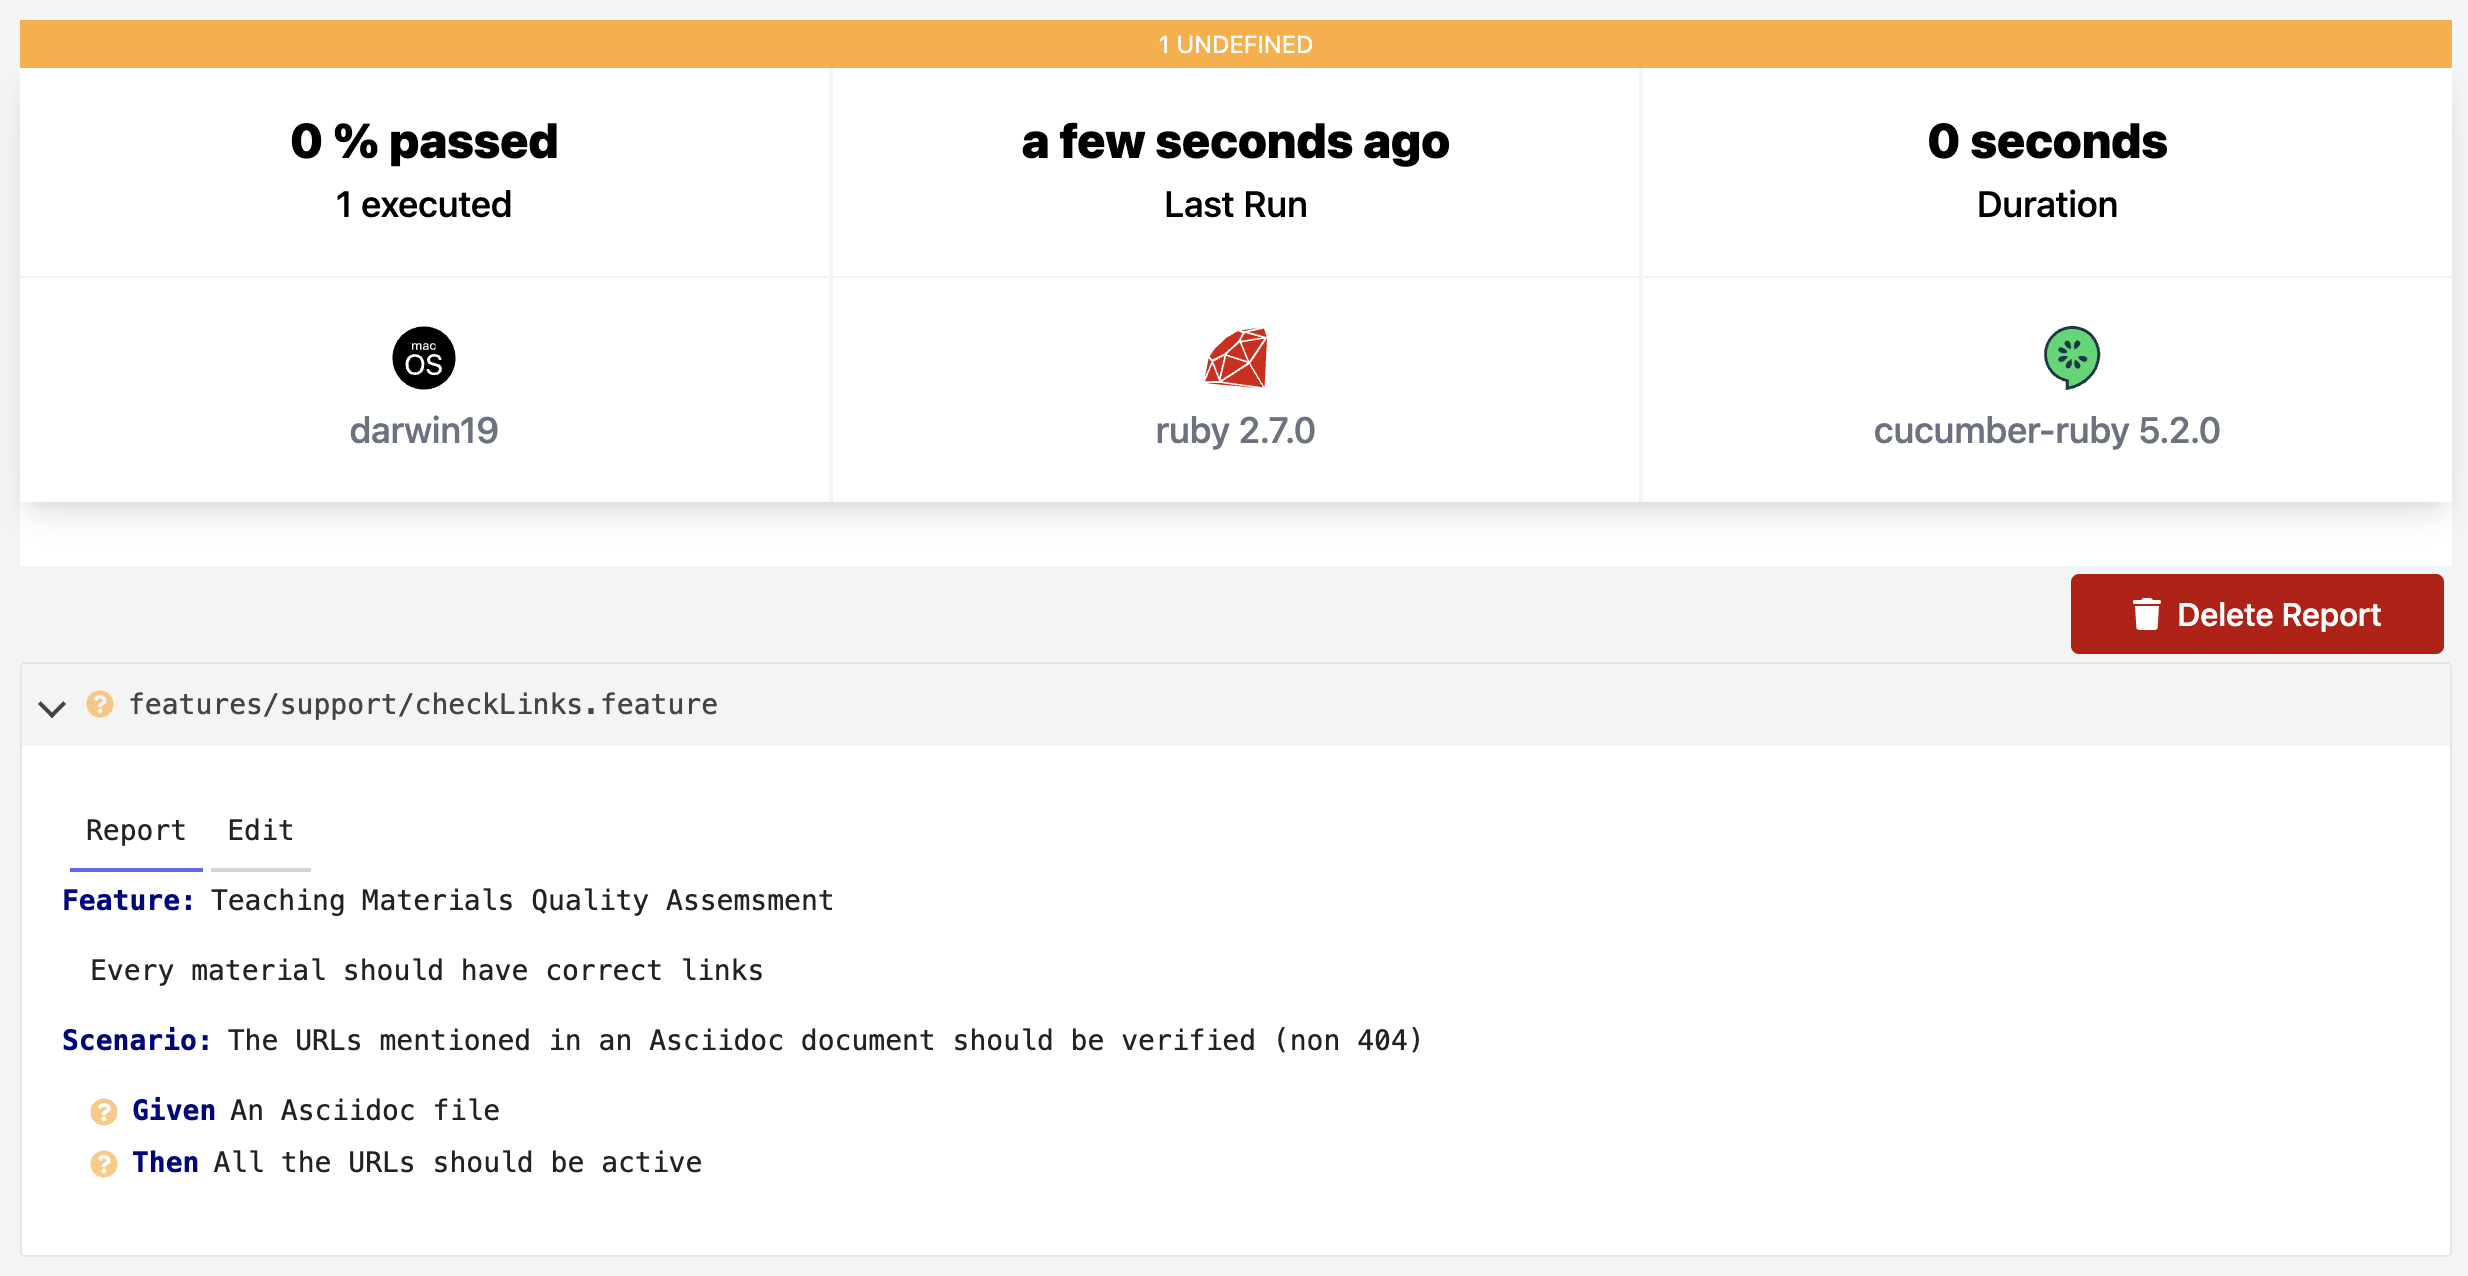The width and height of the screenshot is (2468, 1276).
Task: Click the ruby 2.7.0 version label
Action: (1236, 431)
